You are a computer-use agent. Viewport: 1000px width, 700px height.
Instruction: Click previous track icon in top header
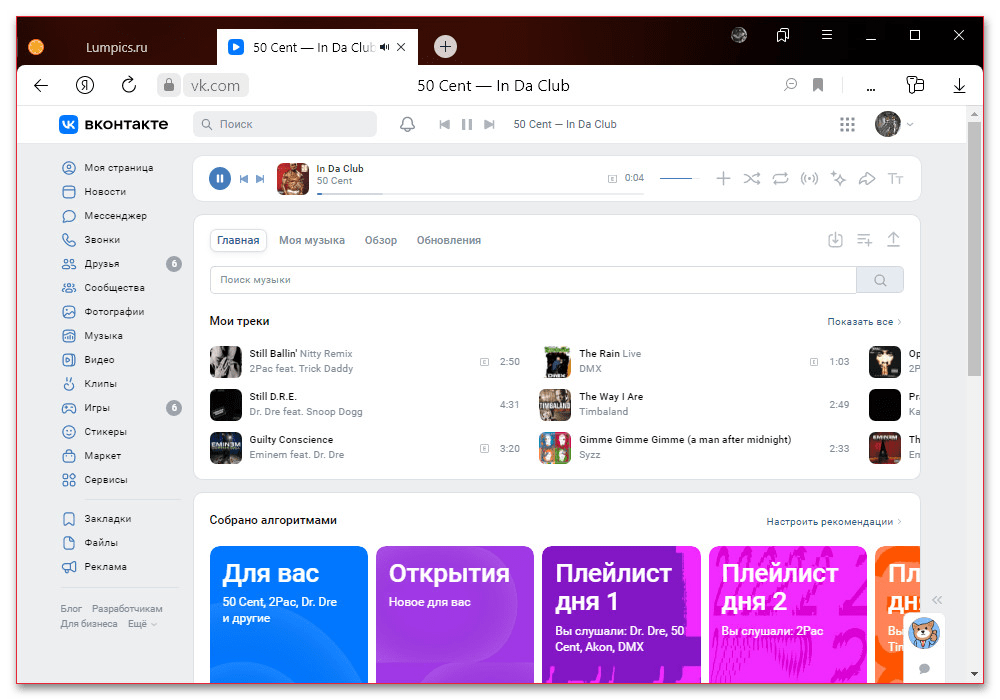[x=445, y=124]
